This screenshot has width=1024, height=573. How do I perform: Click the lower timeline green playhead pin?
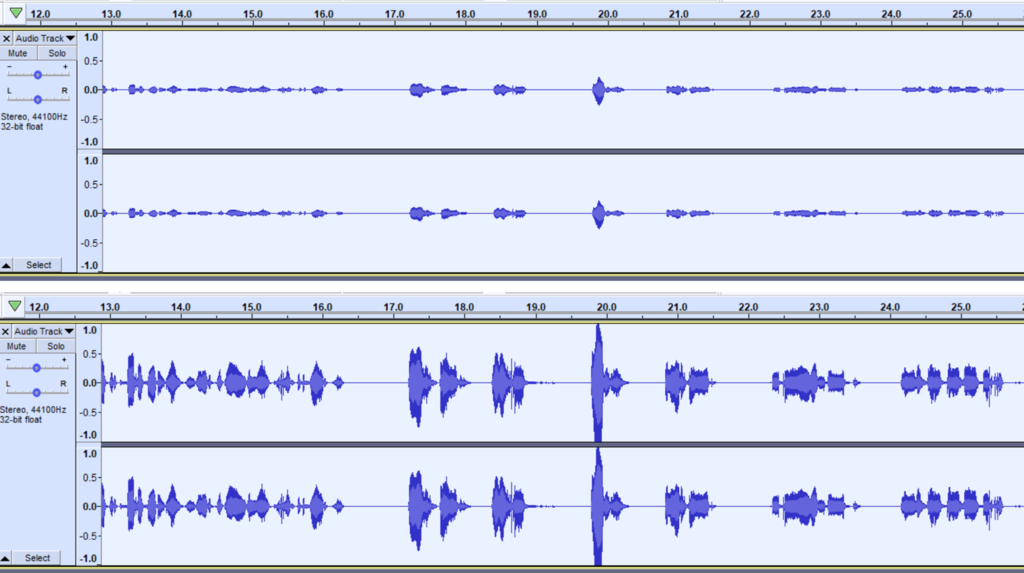(14, 306)
